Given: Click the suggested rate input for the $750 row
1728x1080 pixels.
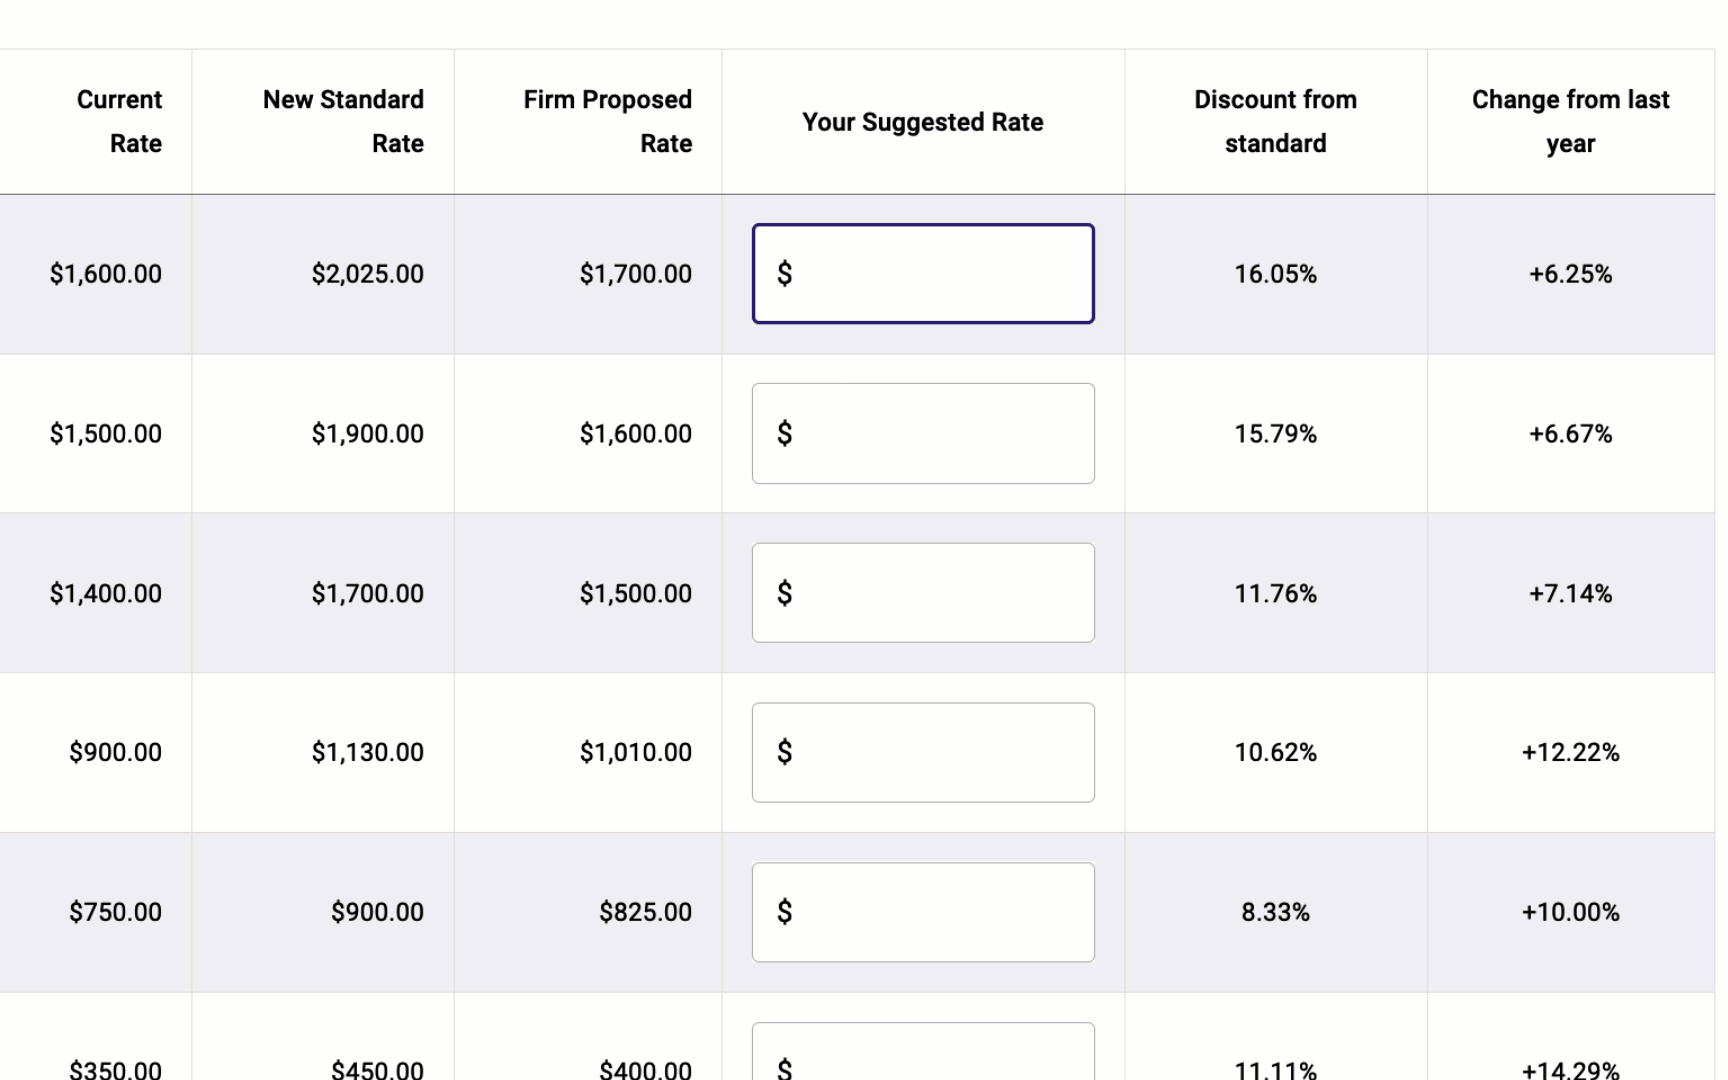Looking at the screenshot, I should [x=922, y=912].
